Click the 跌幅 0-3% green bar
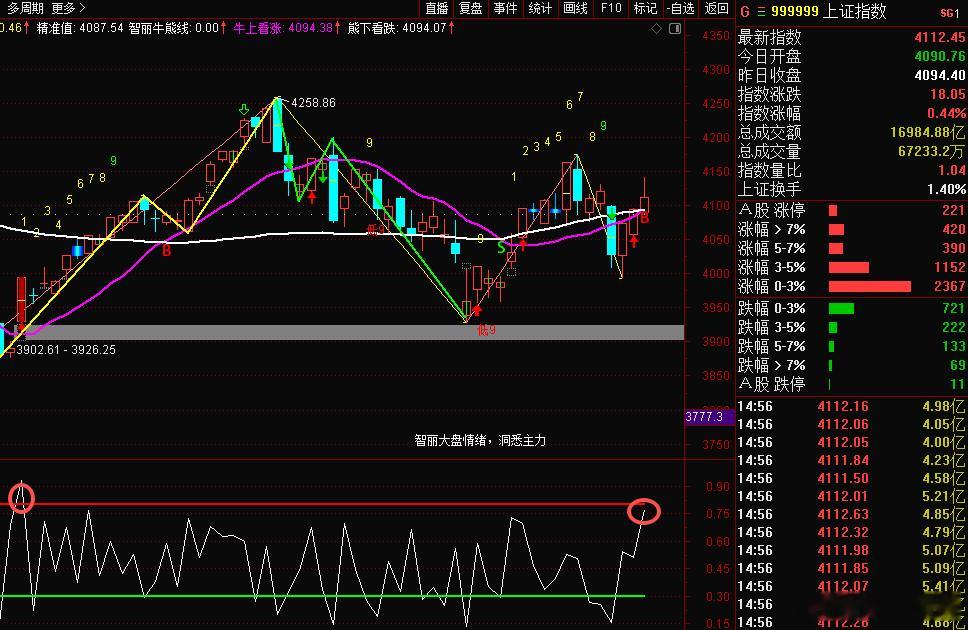The width and height of the screenshot is (968, 630). click(x=841, y=308)
